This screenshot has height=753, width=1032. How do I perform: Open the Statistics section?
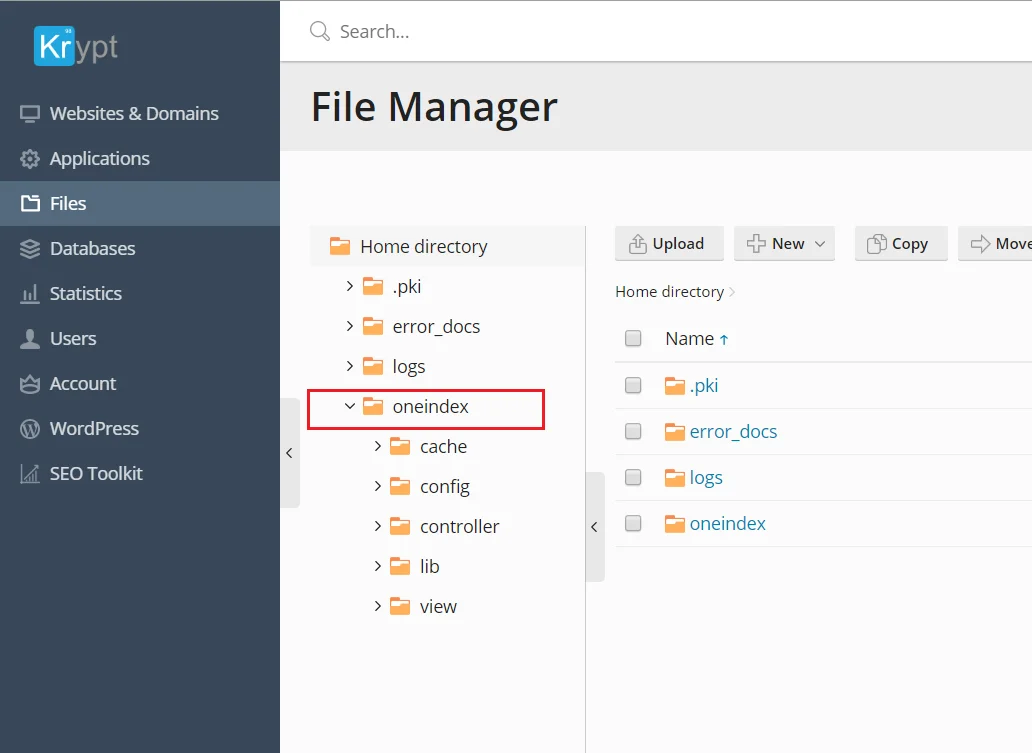click(140, 294)
